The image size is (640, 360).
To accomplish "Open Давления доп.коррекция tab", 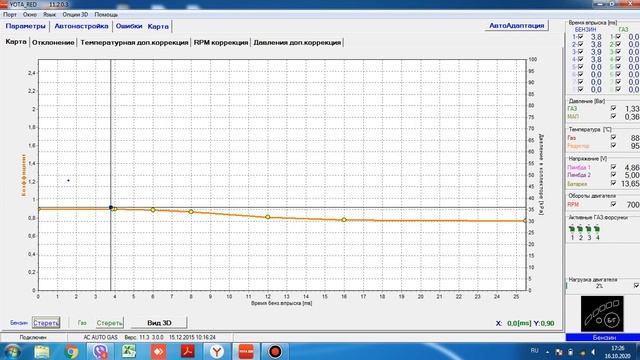I will [x=297, y=42].
